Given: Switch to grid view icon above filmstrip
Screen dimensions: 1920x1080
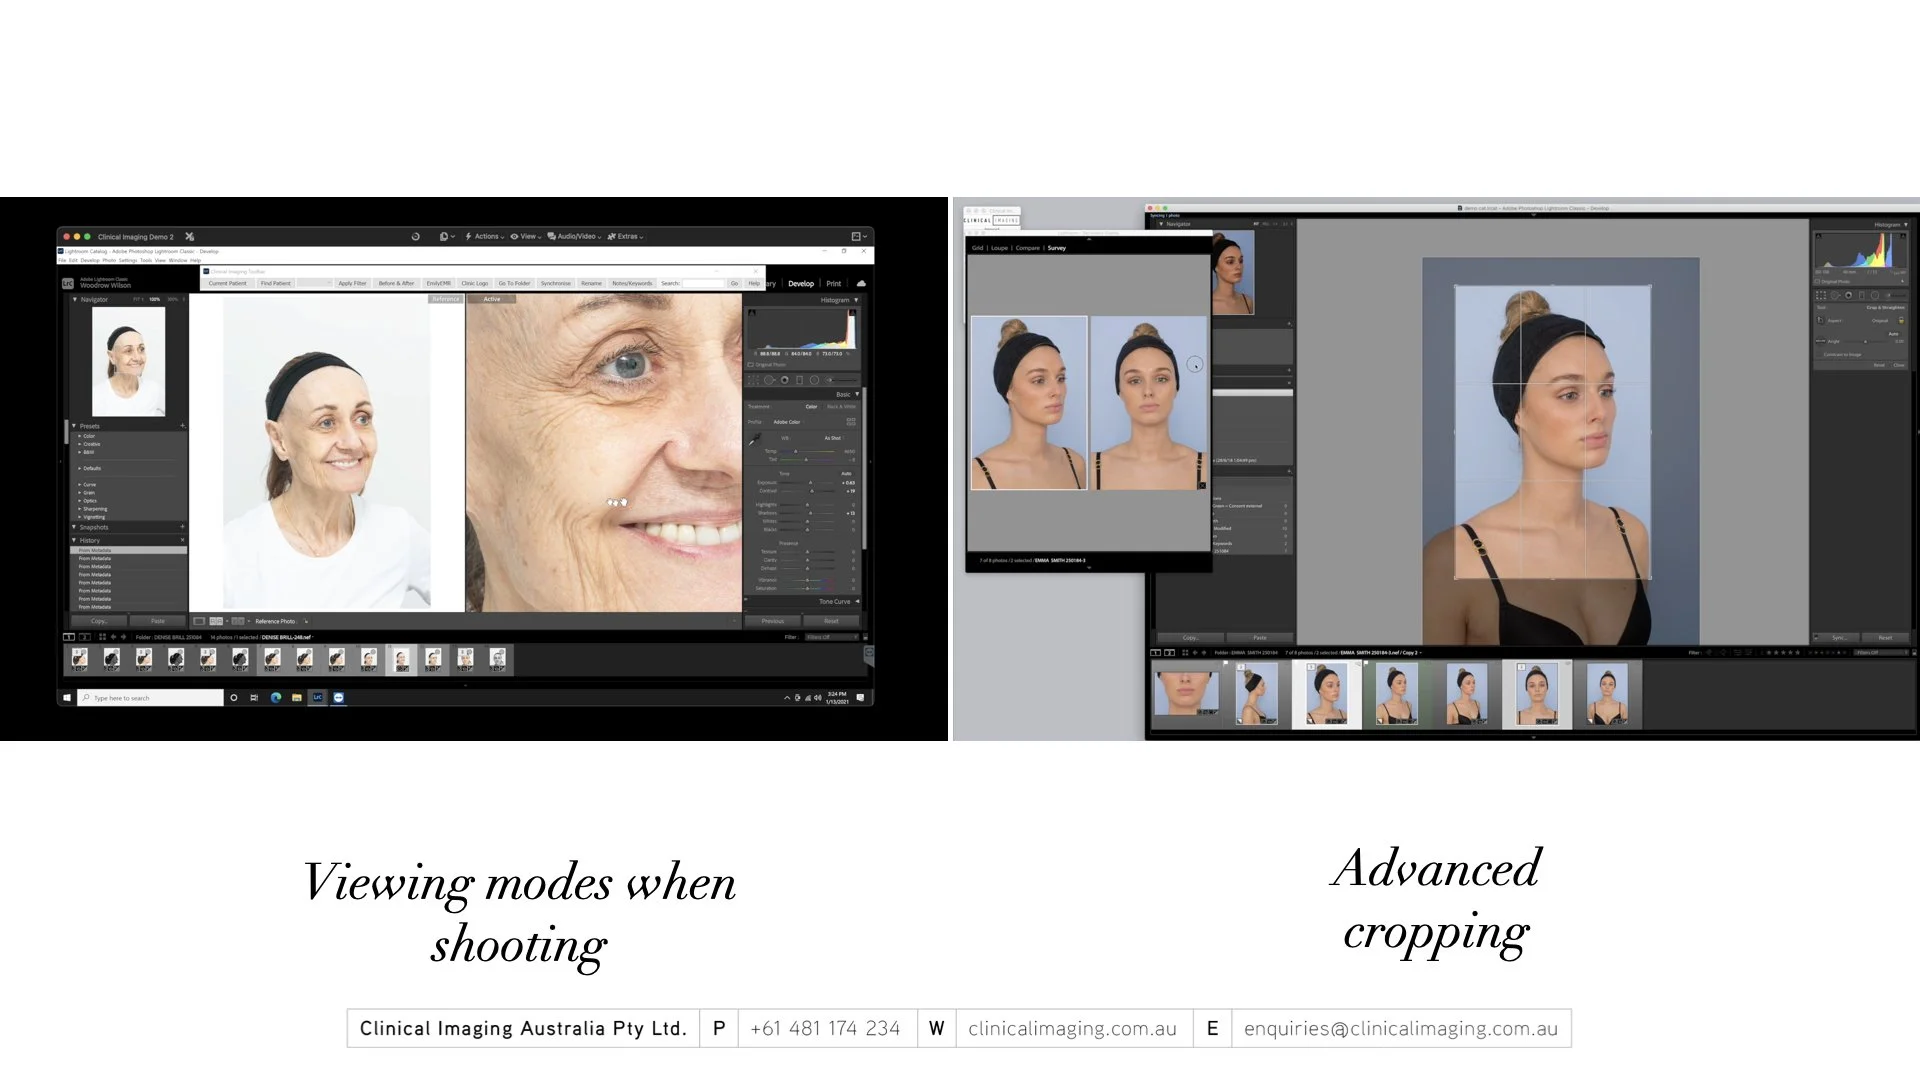Looking at the screenshot, I should [102, 637].
